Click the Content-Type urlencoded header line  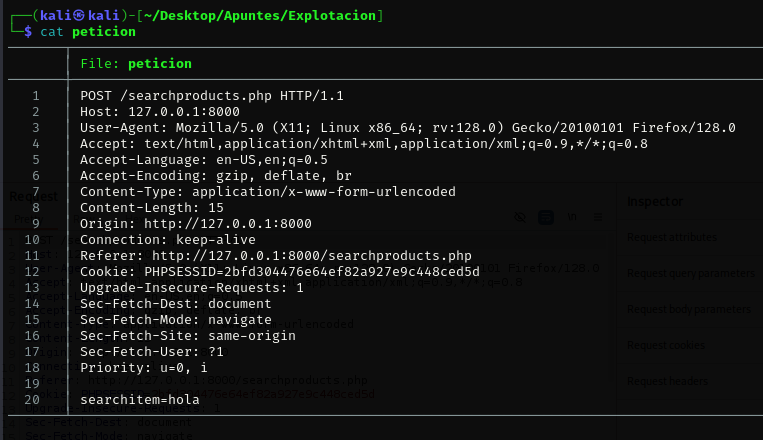(x=268, y=192)
